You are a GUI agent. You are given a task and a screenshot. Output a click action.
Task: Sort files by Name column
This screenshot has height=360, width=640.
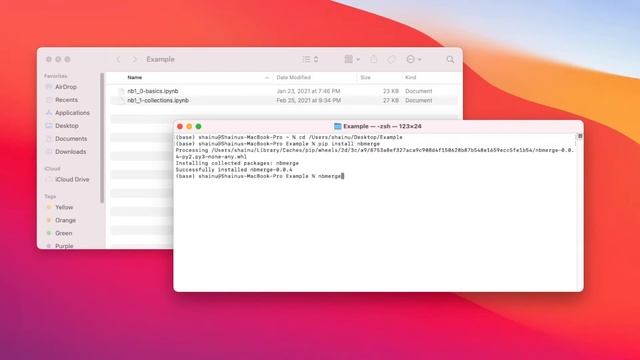click(x=135, y=78)
